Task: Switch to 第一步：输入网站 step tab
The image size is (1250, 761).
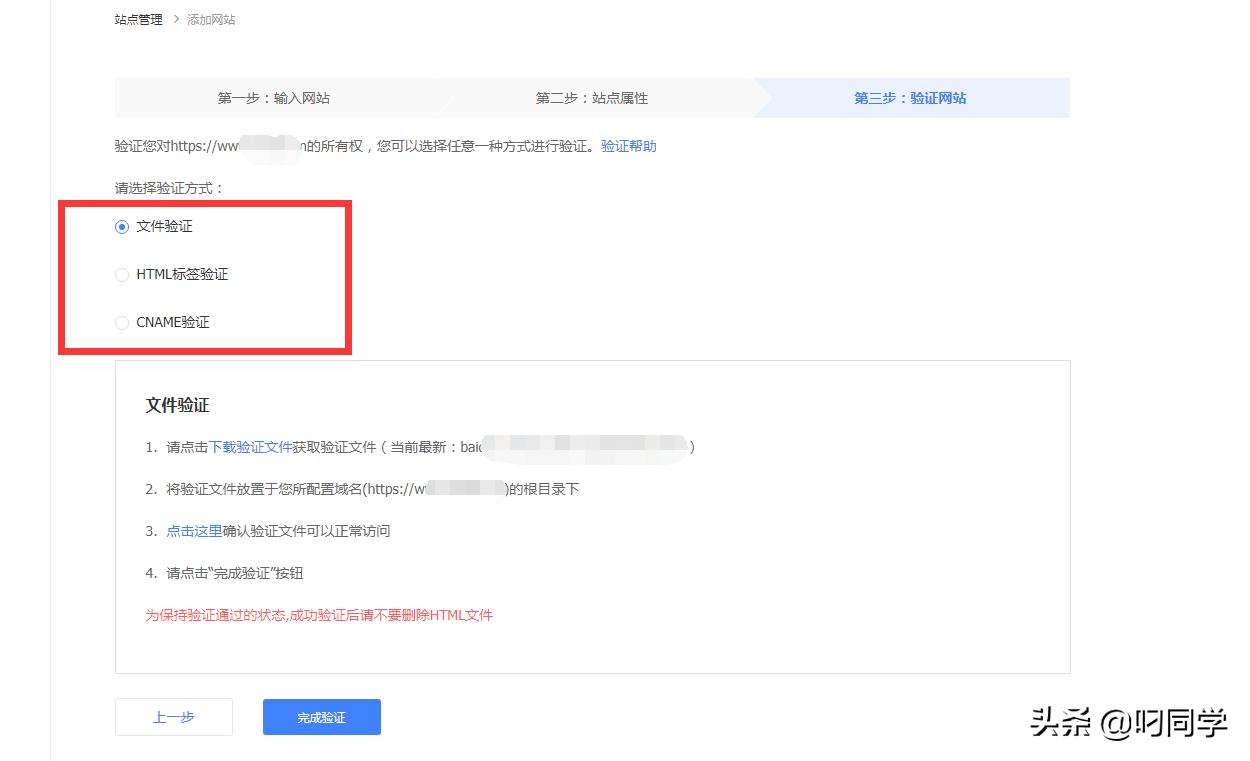Action: click(276, 98)
